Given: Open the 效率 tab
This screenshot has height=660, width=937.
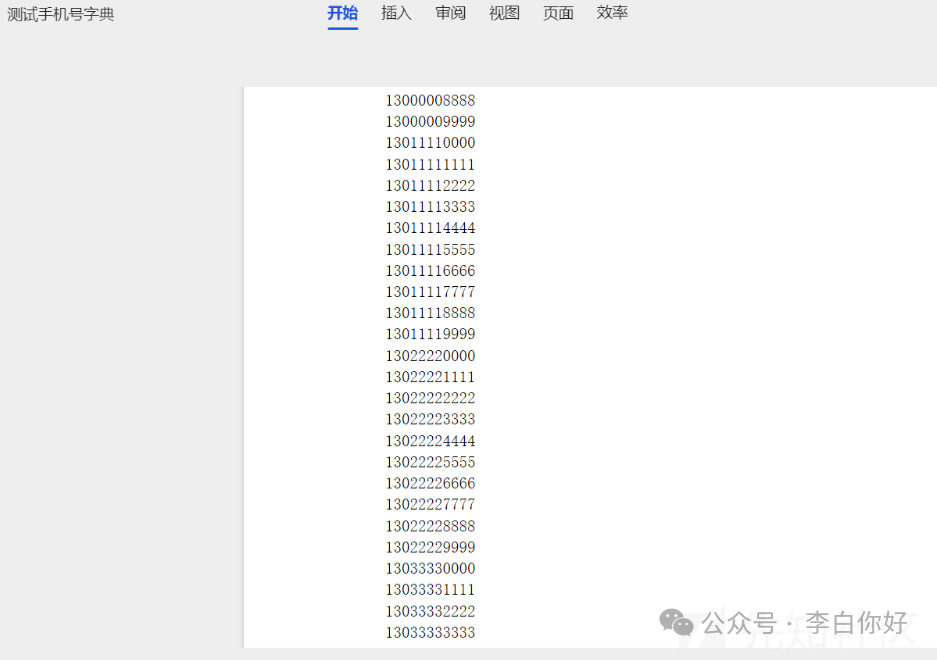Looking at the screenshot, I should tap(611, 14).
